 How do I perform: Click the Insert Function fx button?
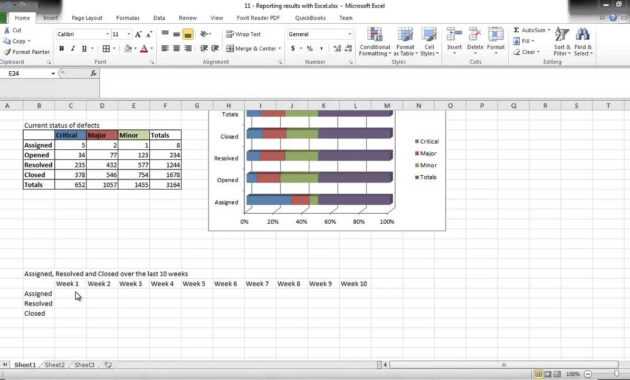point(93,74)
